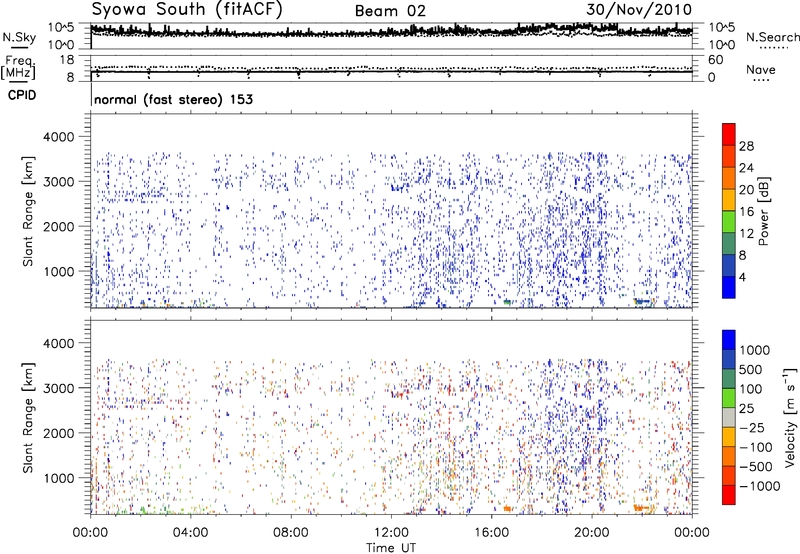Click the '12' label on the power colorbar
800x554 pixels.
click(746, 234)
